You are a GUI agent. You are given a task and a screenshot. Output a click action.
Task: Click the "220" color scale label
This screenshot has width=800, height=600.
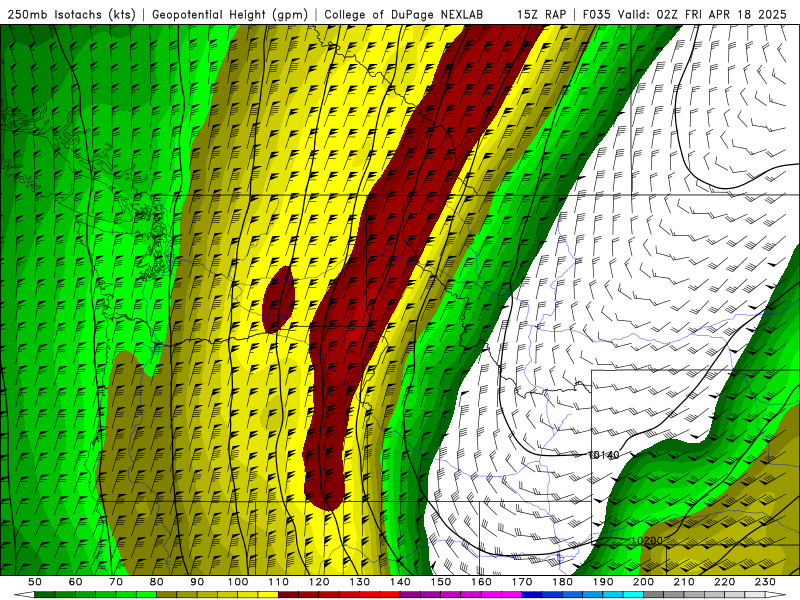725,582
